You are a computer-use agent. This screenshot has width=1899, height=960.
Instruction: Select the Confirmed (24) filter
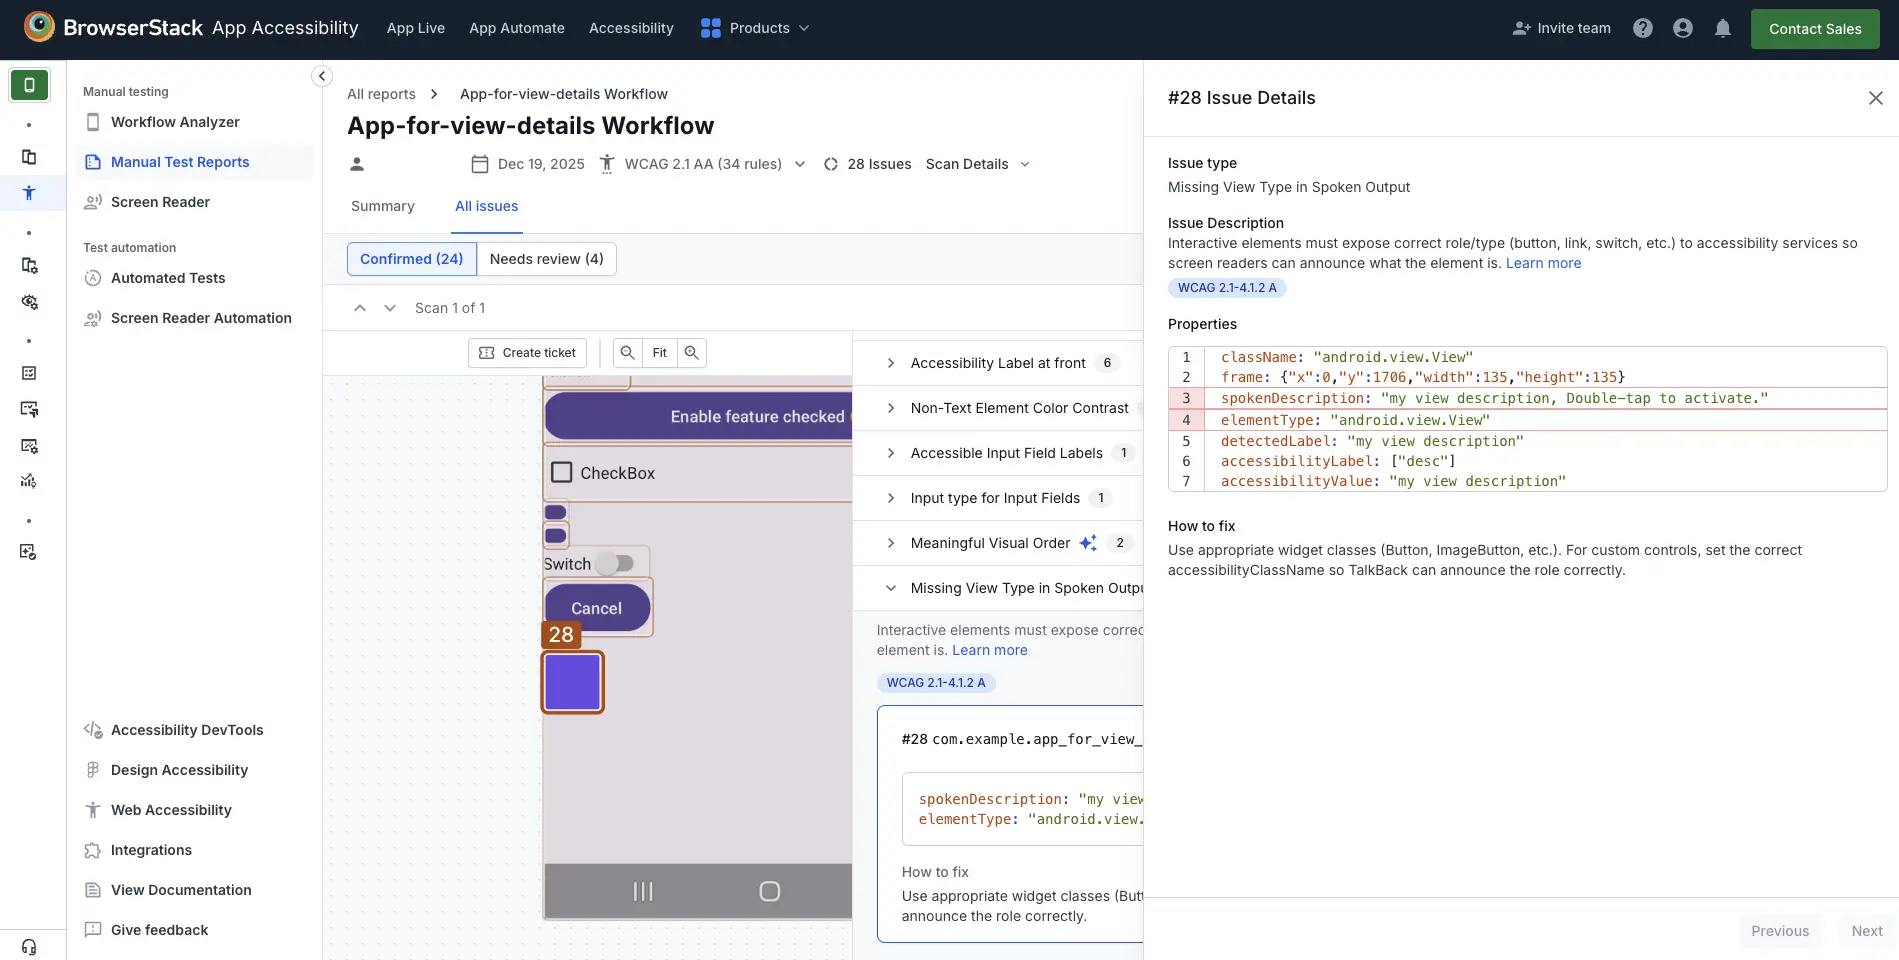(x=411, y=259)
